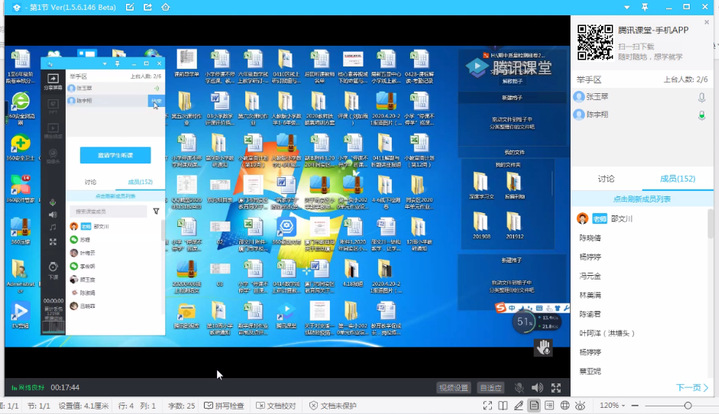Image resolution: width=719 pixels, height=414 pixels.
Task: Click the raise hand icon over the video
Action: click(543, 348)
